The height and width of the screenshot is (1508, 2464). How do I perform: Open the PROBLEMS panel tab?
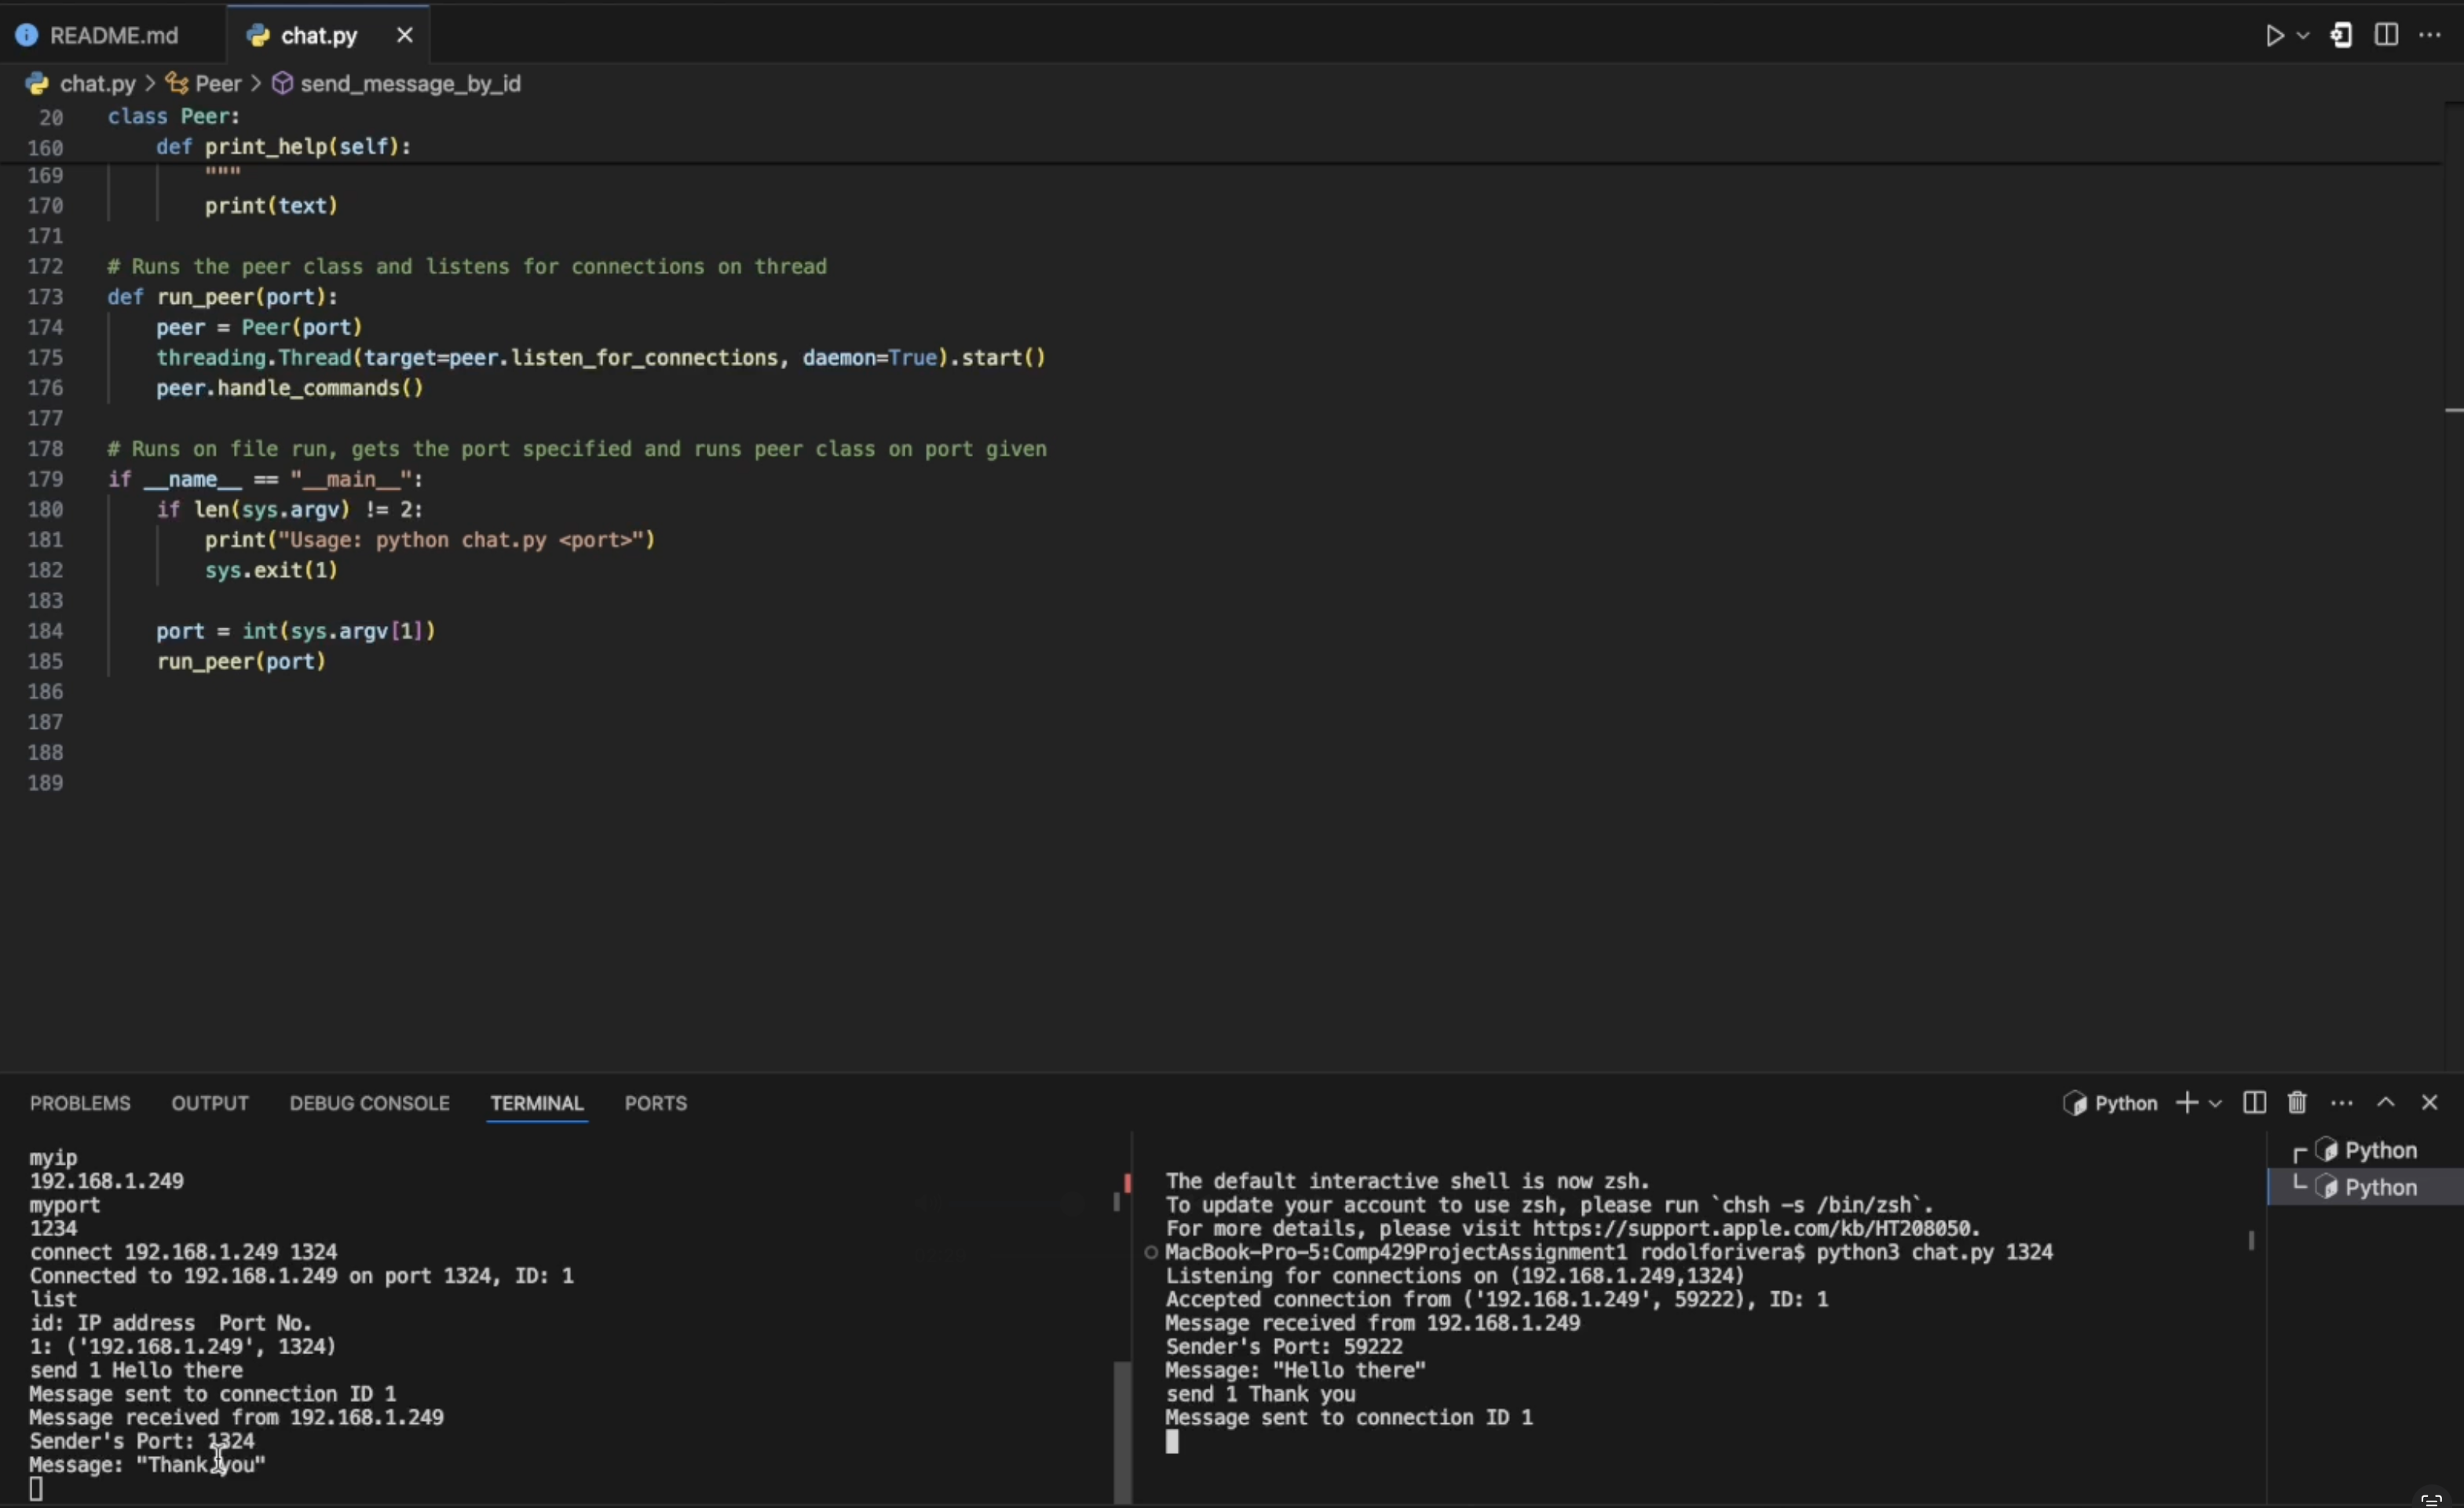[80, 1103]
